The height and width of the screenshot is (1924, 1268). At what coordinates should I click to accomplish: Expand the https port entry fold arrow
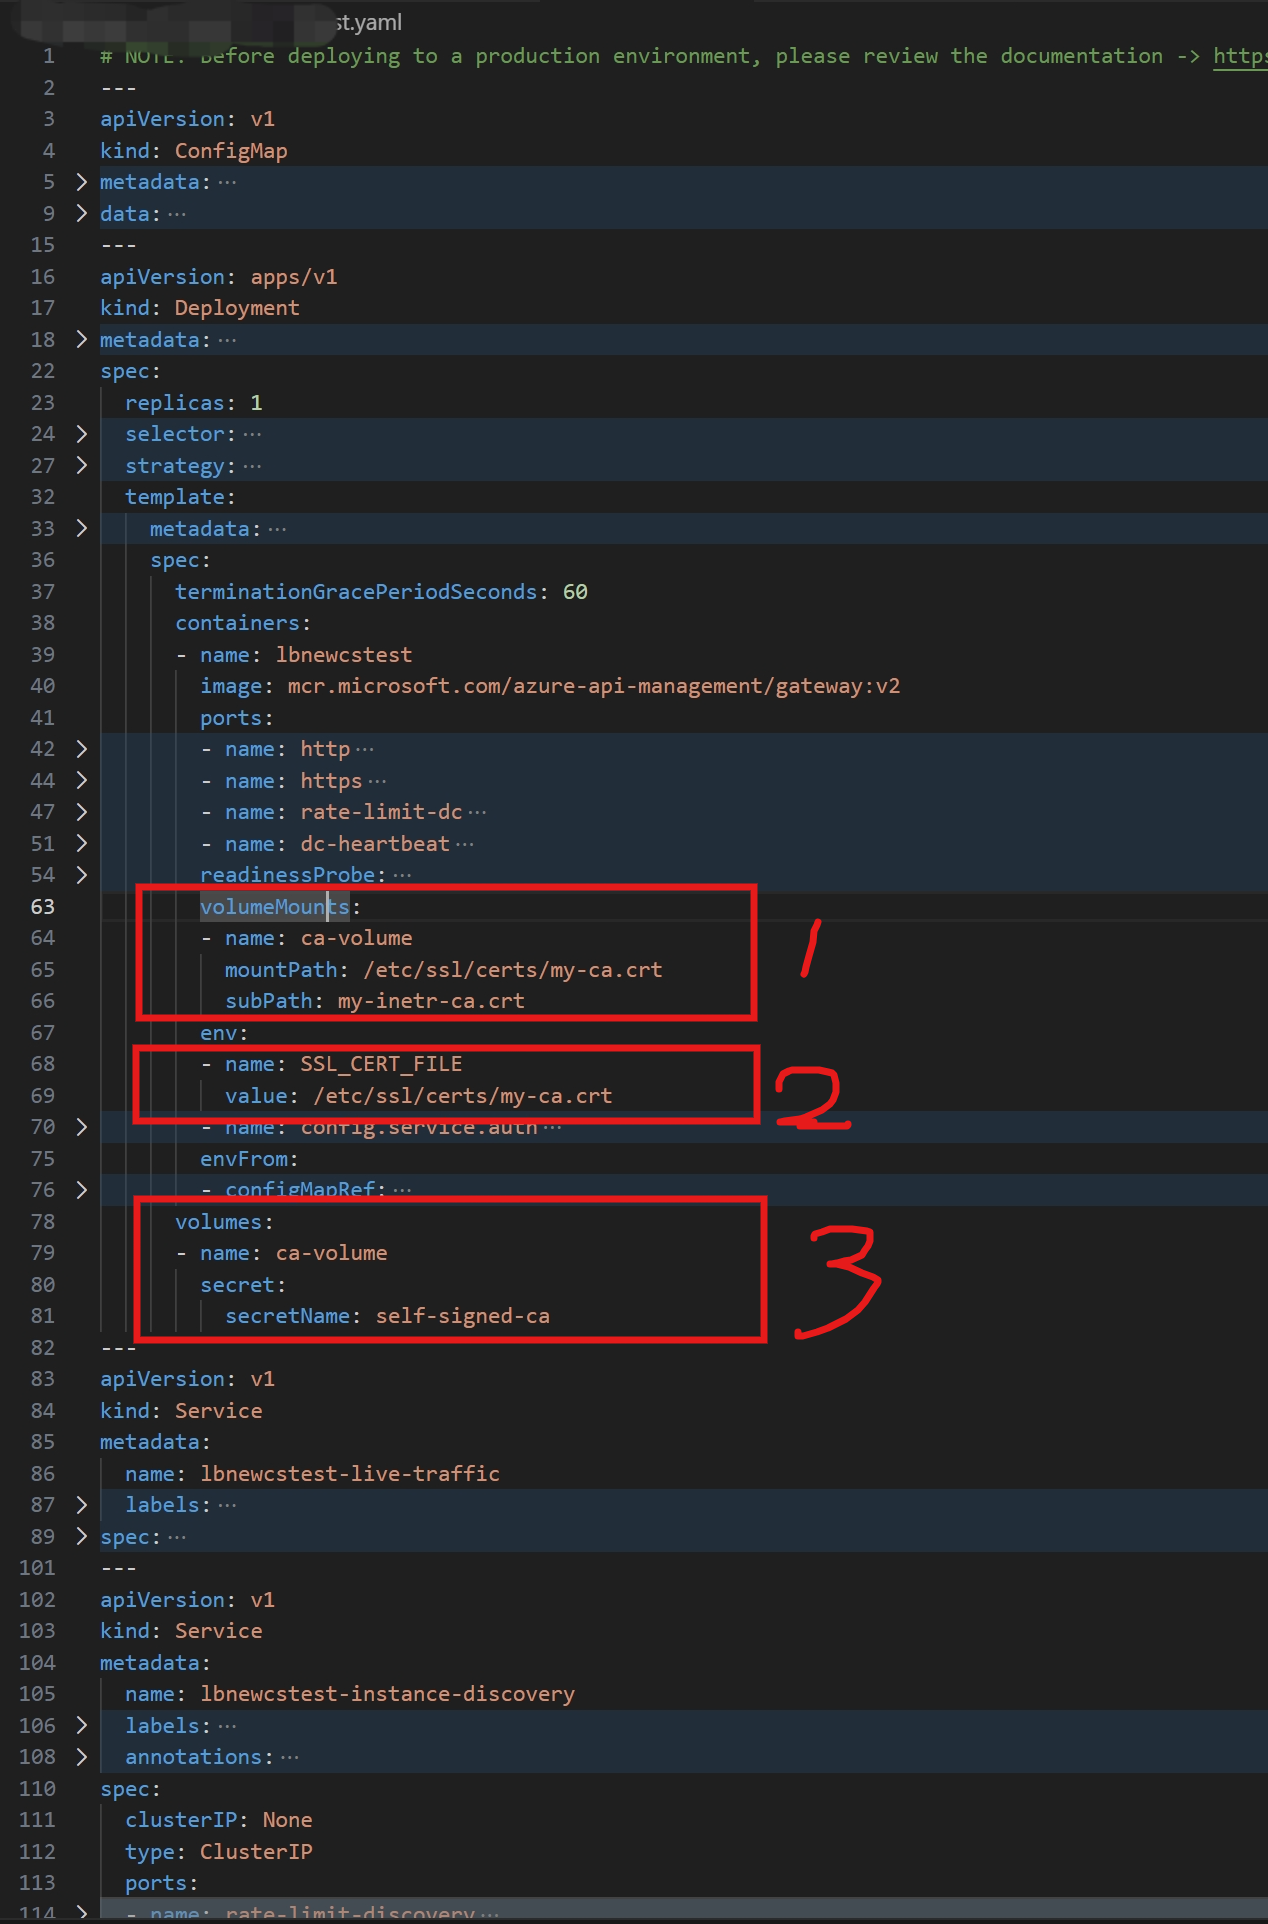coord(82,780)
